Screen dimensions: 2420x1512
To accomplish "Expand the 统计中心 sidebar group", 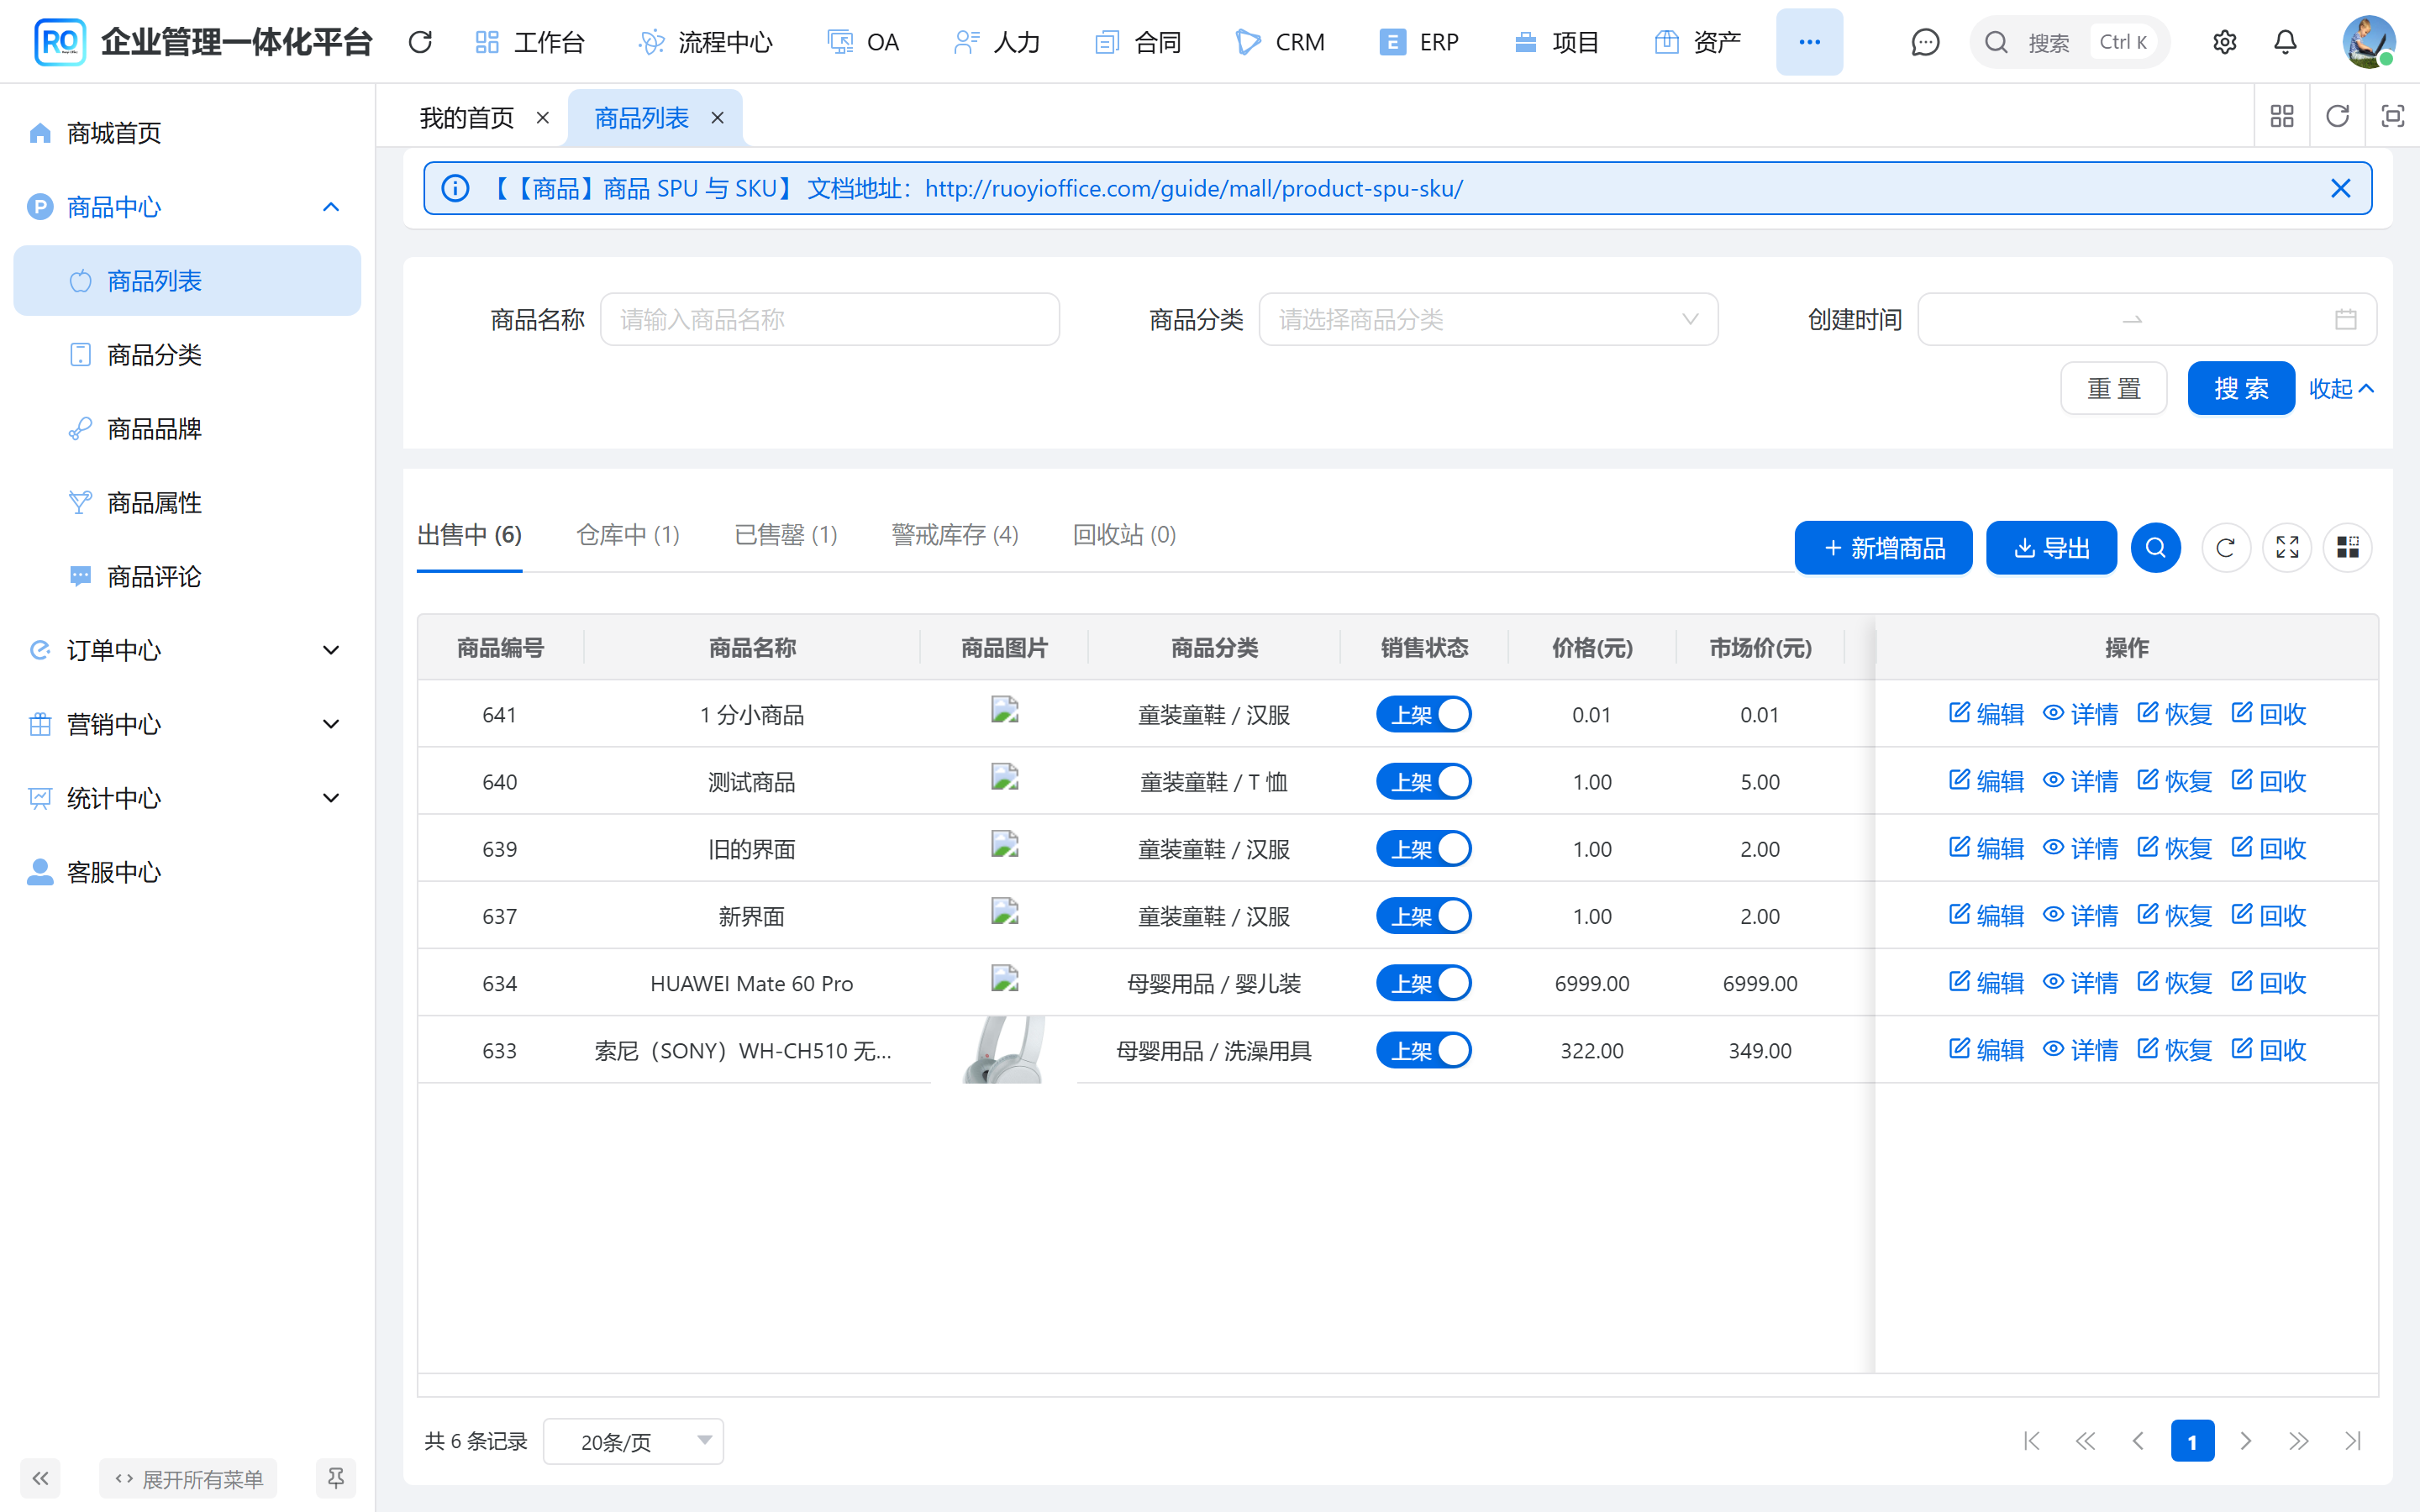I will tap(186, 798).
